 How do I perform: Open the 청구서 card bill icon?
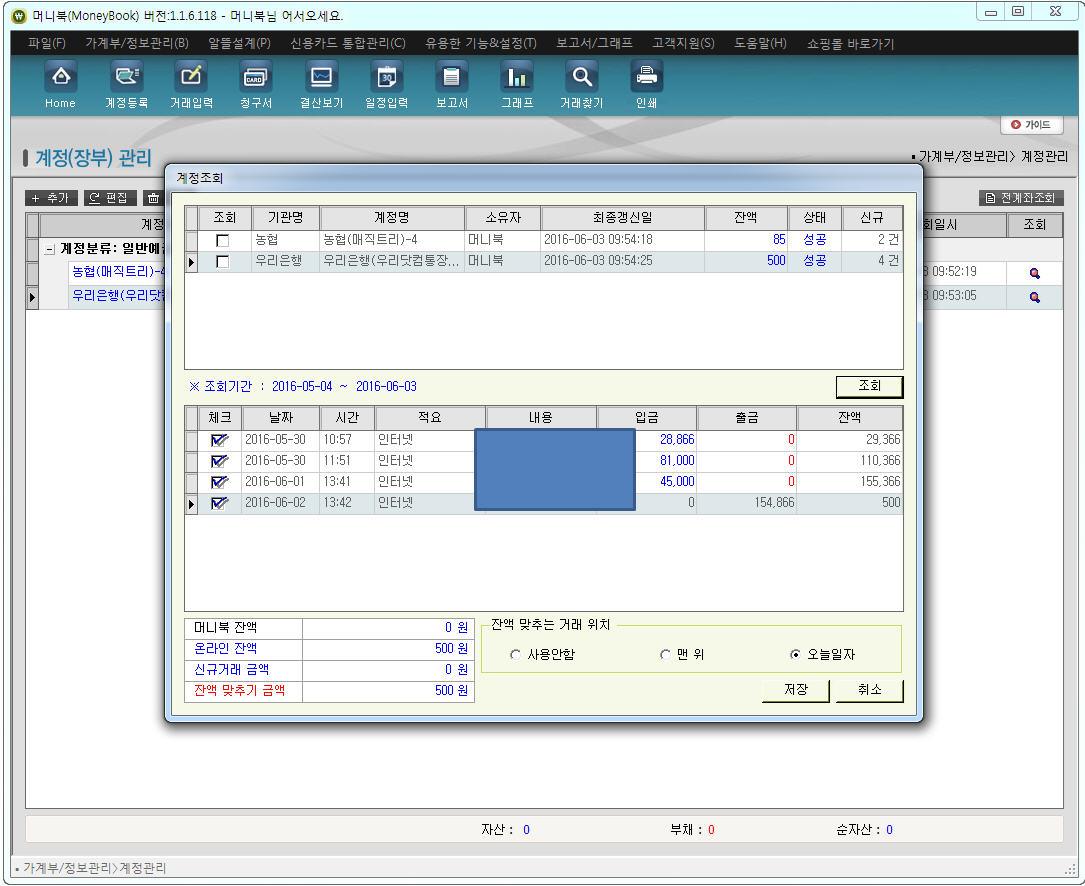coord(256,78)
